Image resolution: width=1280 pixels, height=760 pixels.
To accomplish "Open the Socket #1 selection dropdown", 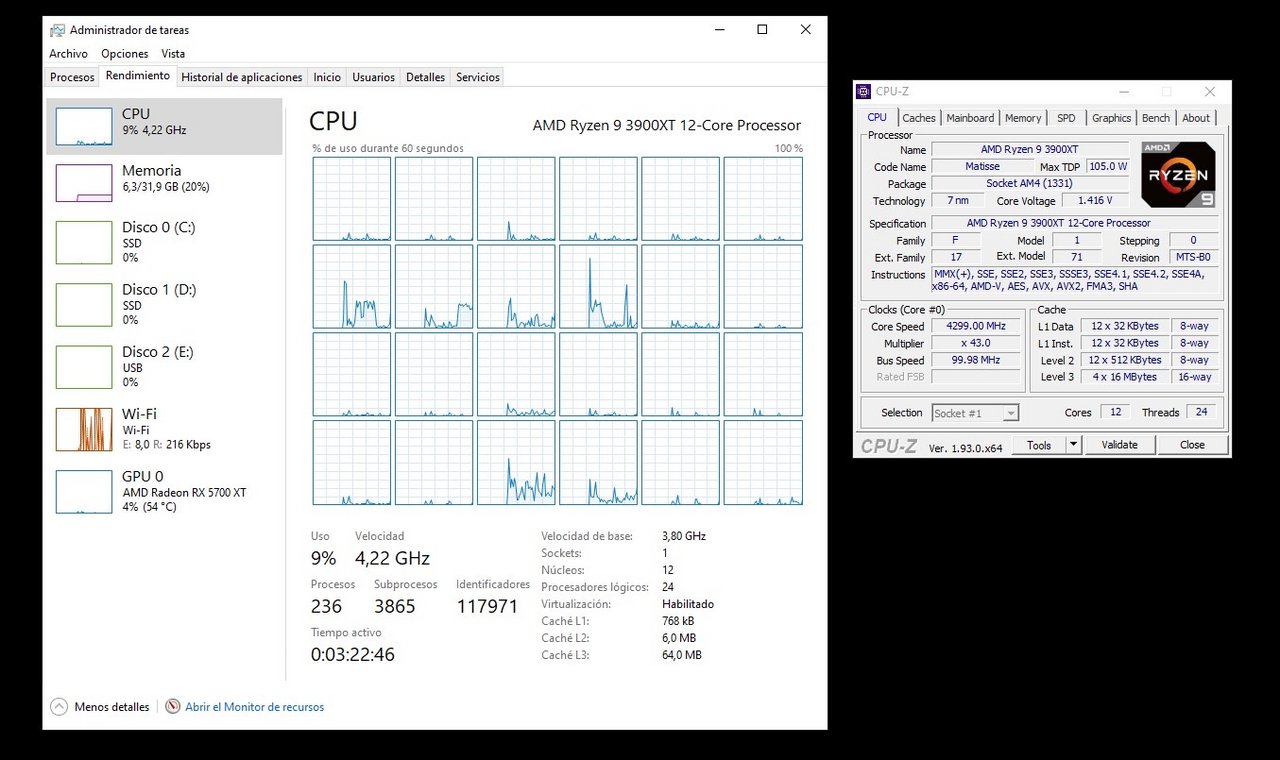I will pos(975,413).
